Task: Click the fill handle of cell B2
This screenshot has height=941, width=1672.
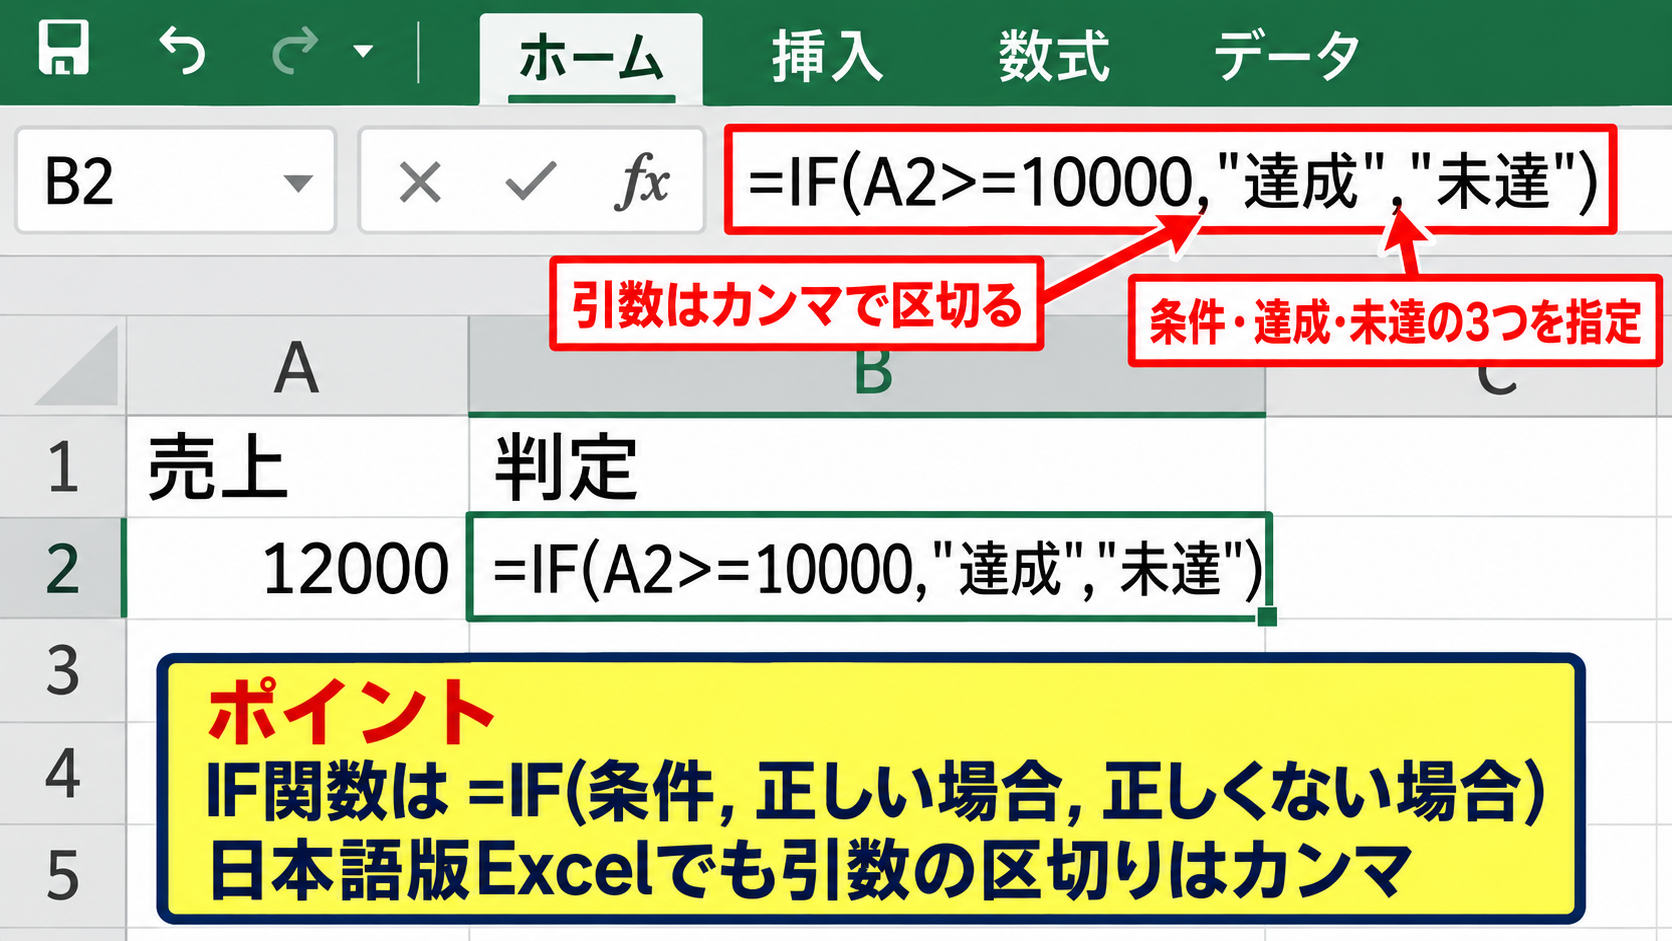Action: 1267,616
